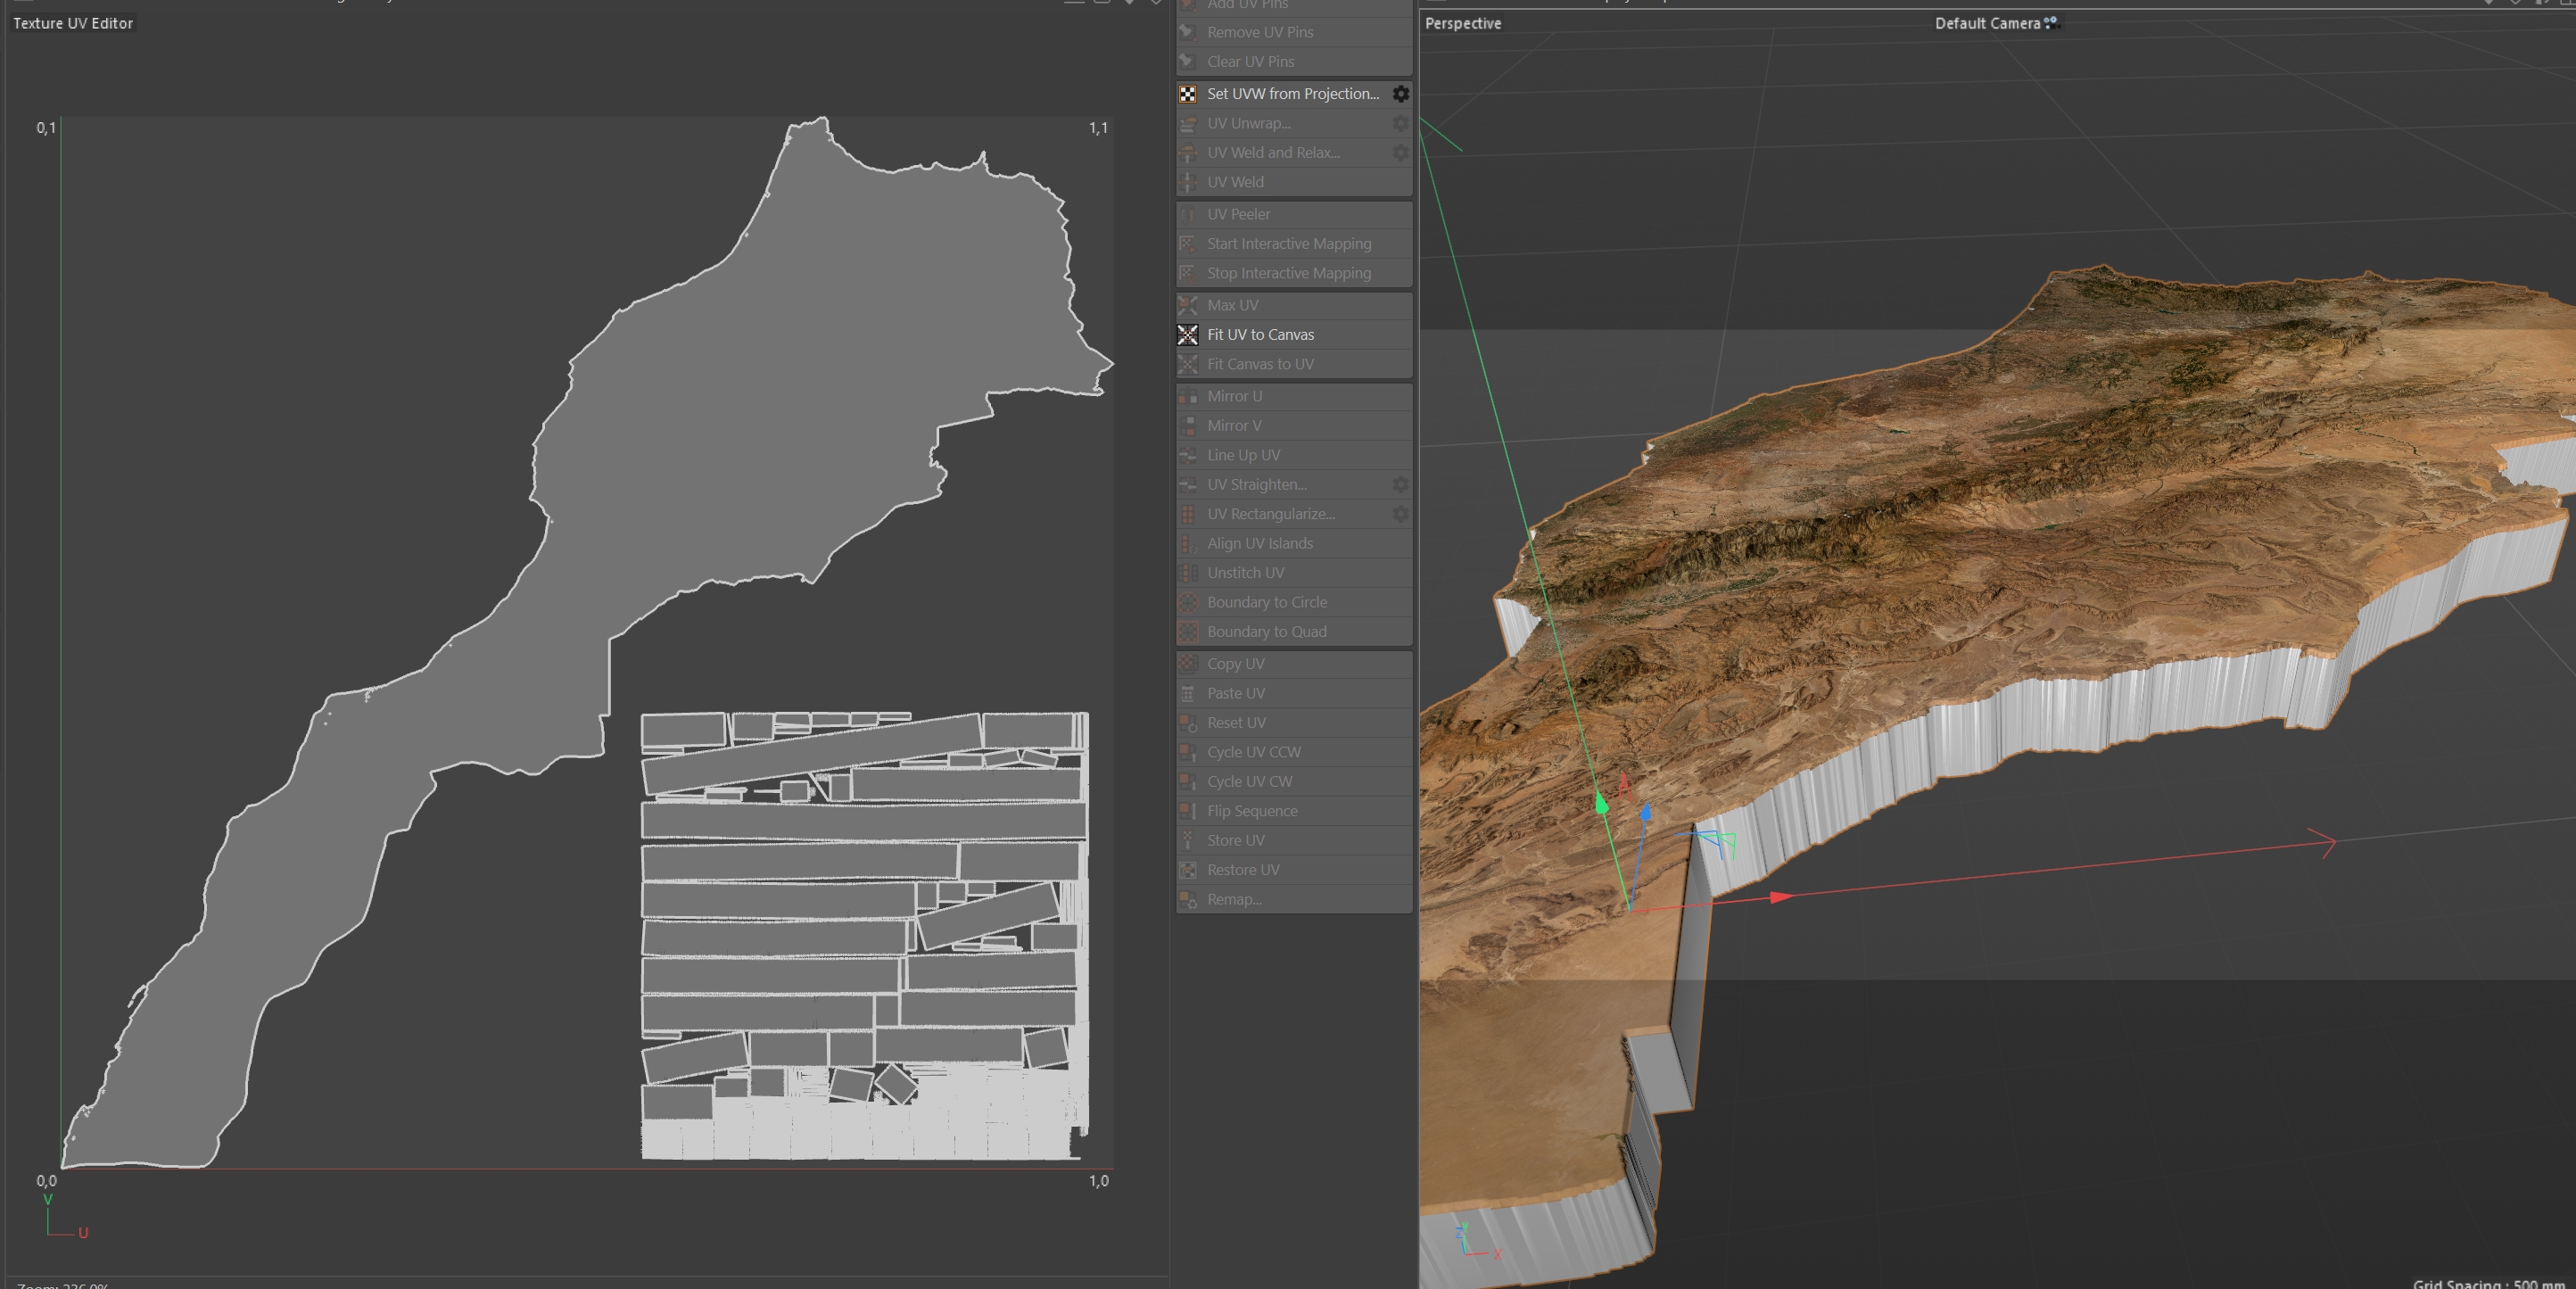The height and width of the screenshot is (1289, 2576).
Task: Click the Remove UV Pins entry
Action: (1259, 33)
